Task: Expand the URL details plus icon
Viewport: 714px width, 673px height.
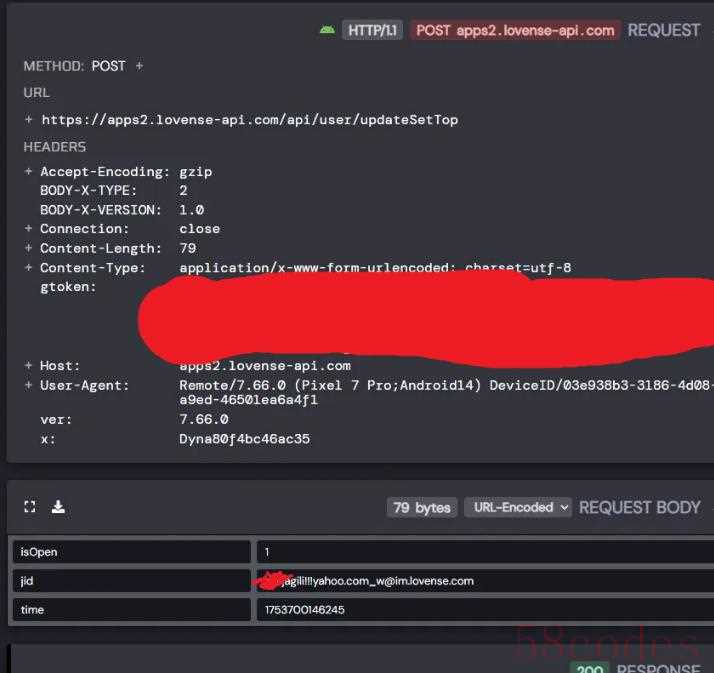Action: click(x=29, y=119)
